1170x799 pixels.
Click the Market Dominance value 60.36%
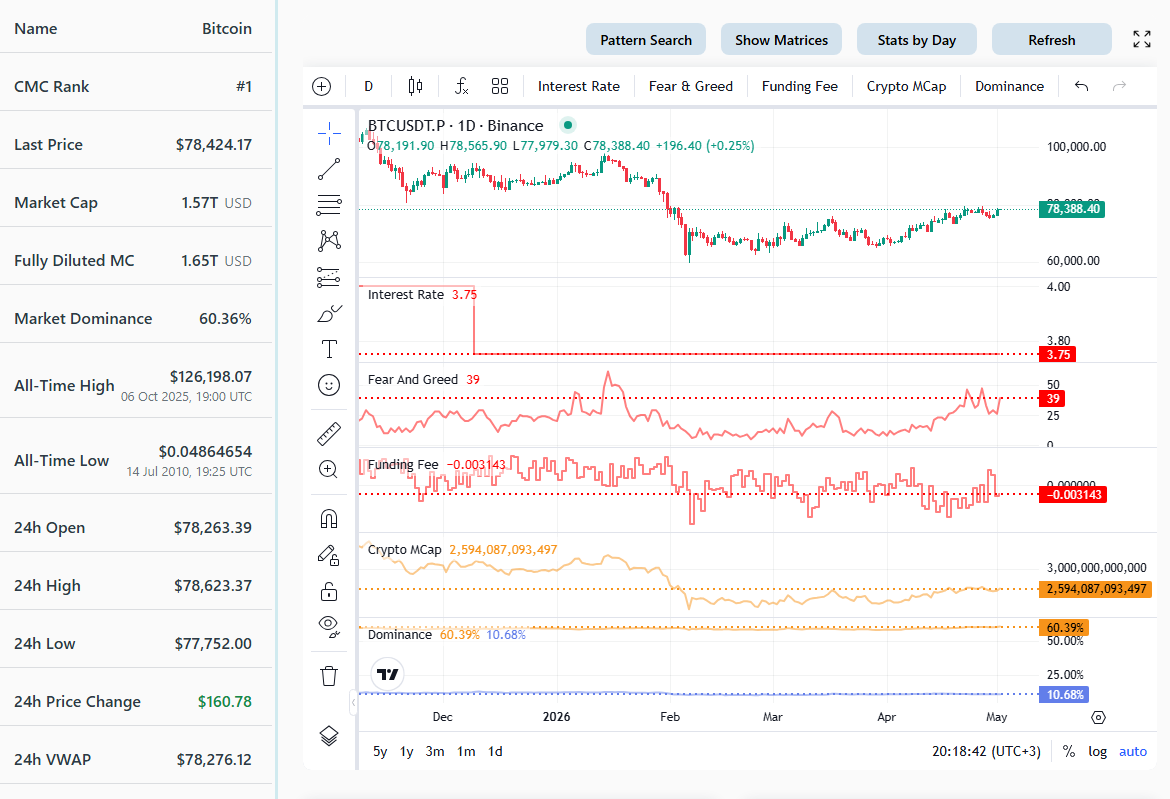225,319
